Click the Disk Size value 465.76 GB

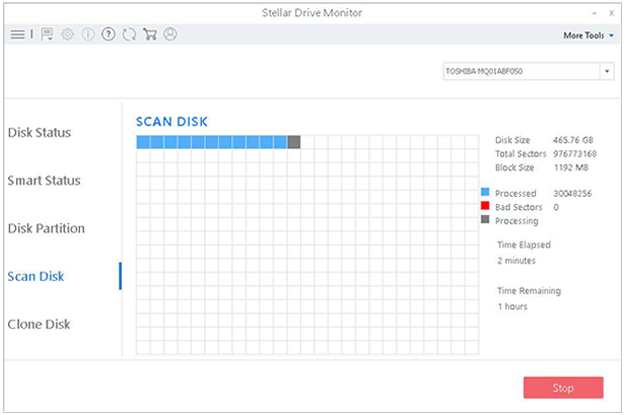coord(573,140)
